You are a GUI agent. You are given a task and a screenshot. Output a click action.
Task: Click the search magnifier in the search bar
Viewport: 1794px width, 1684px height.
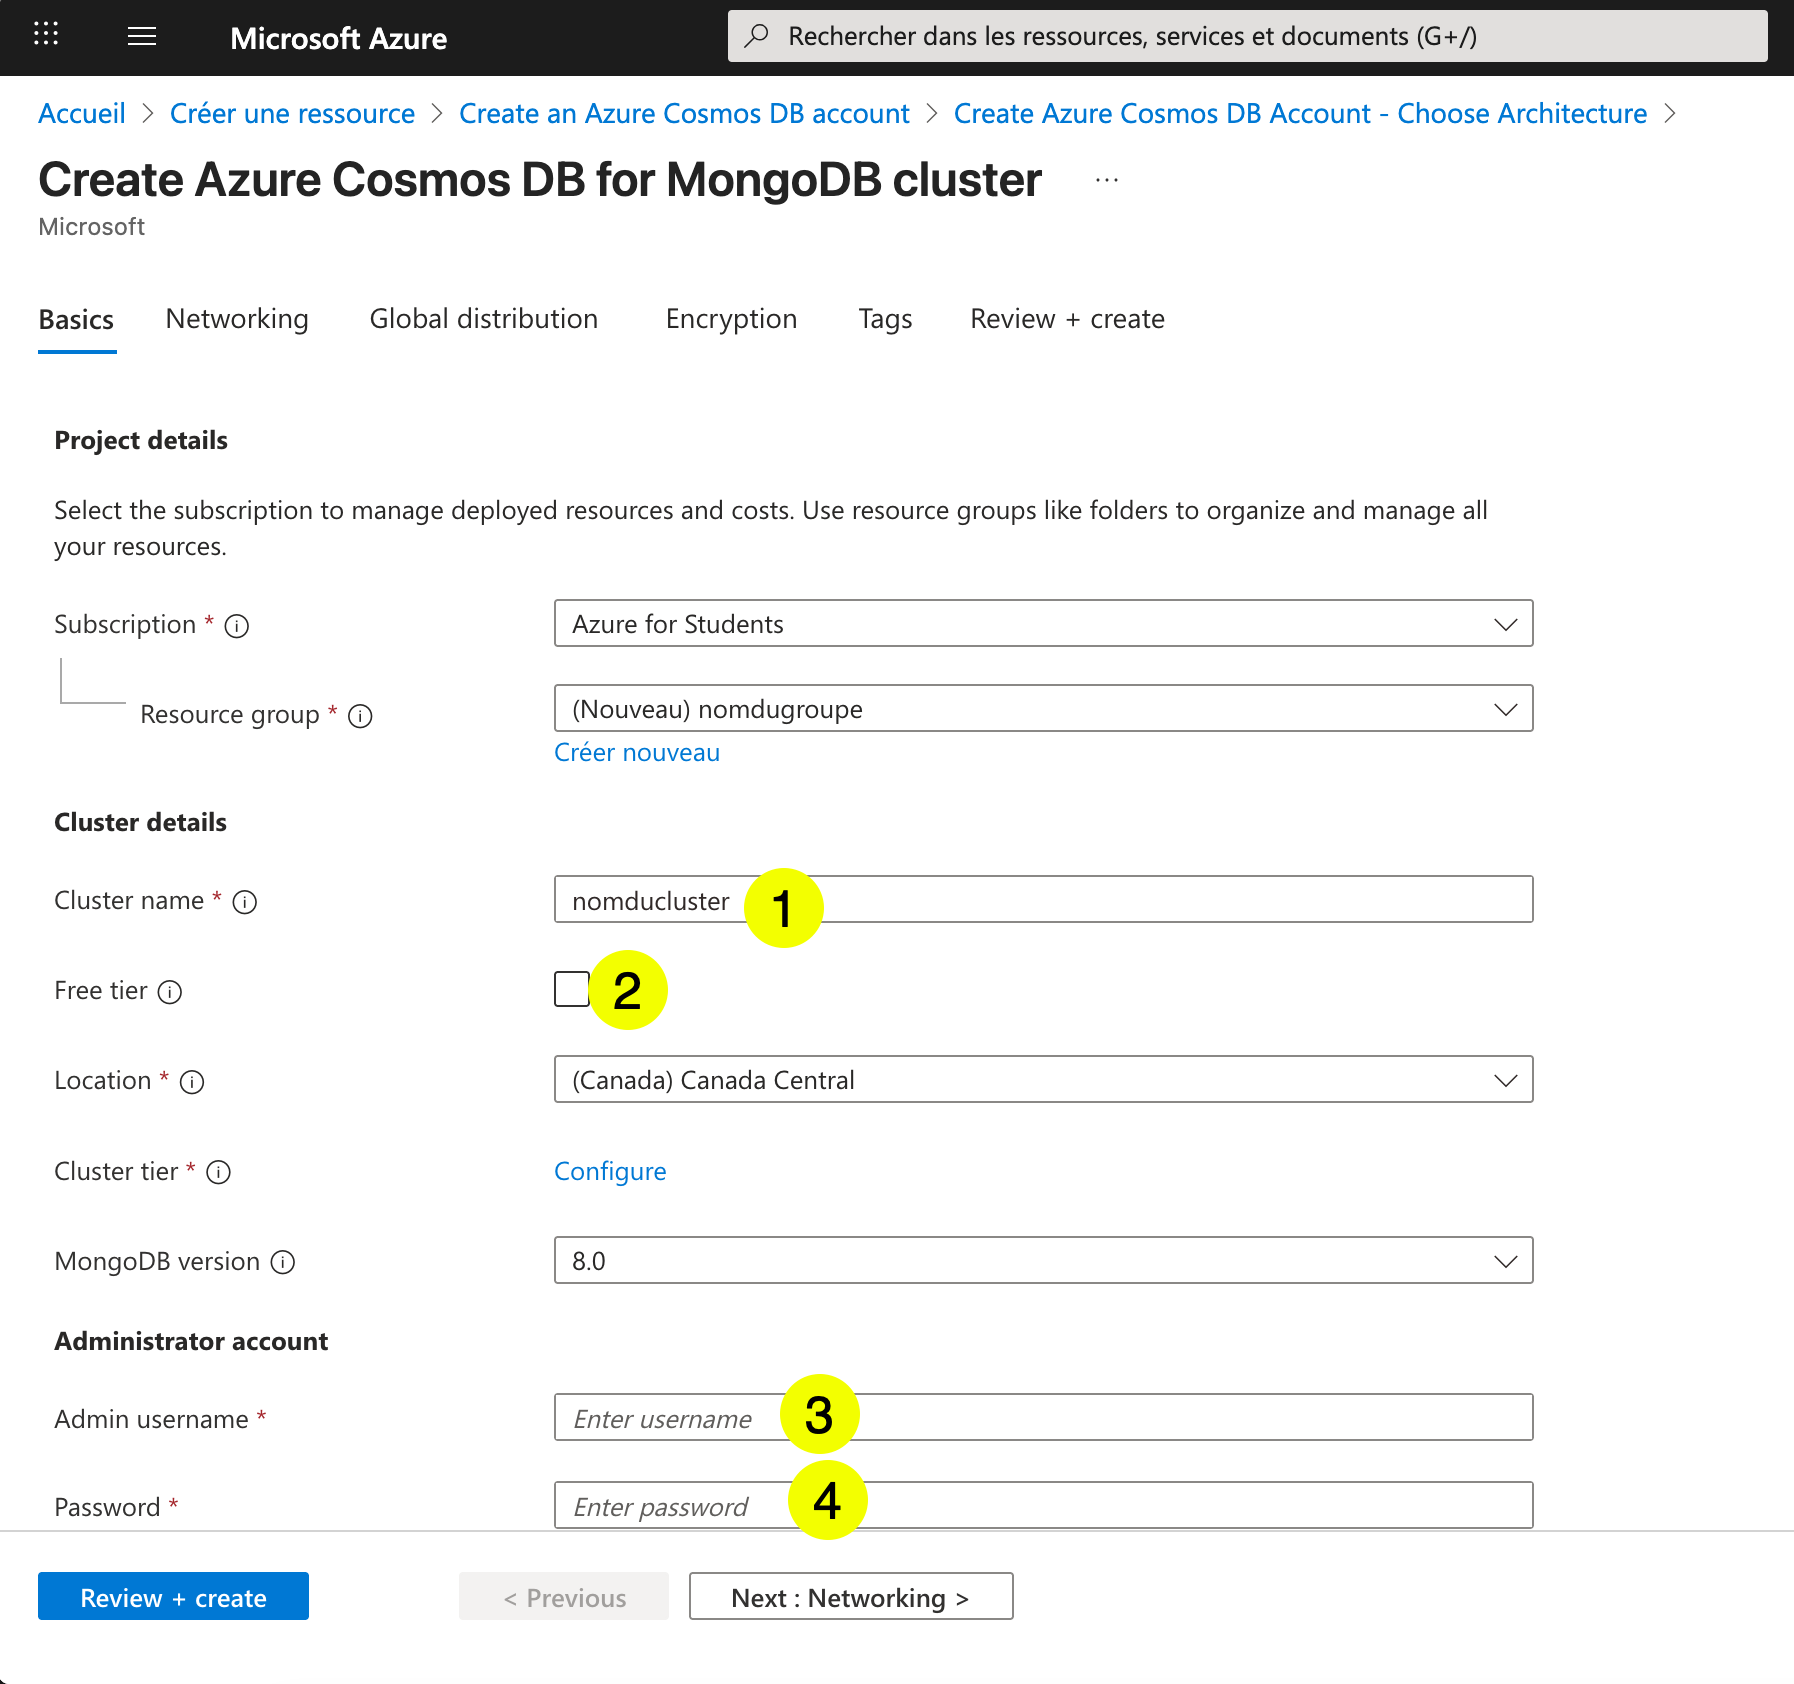(757, 35)
